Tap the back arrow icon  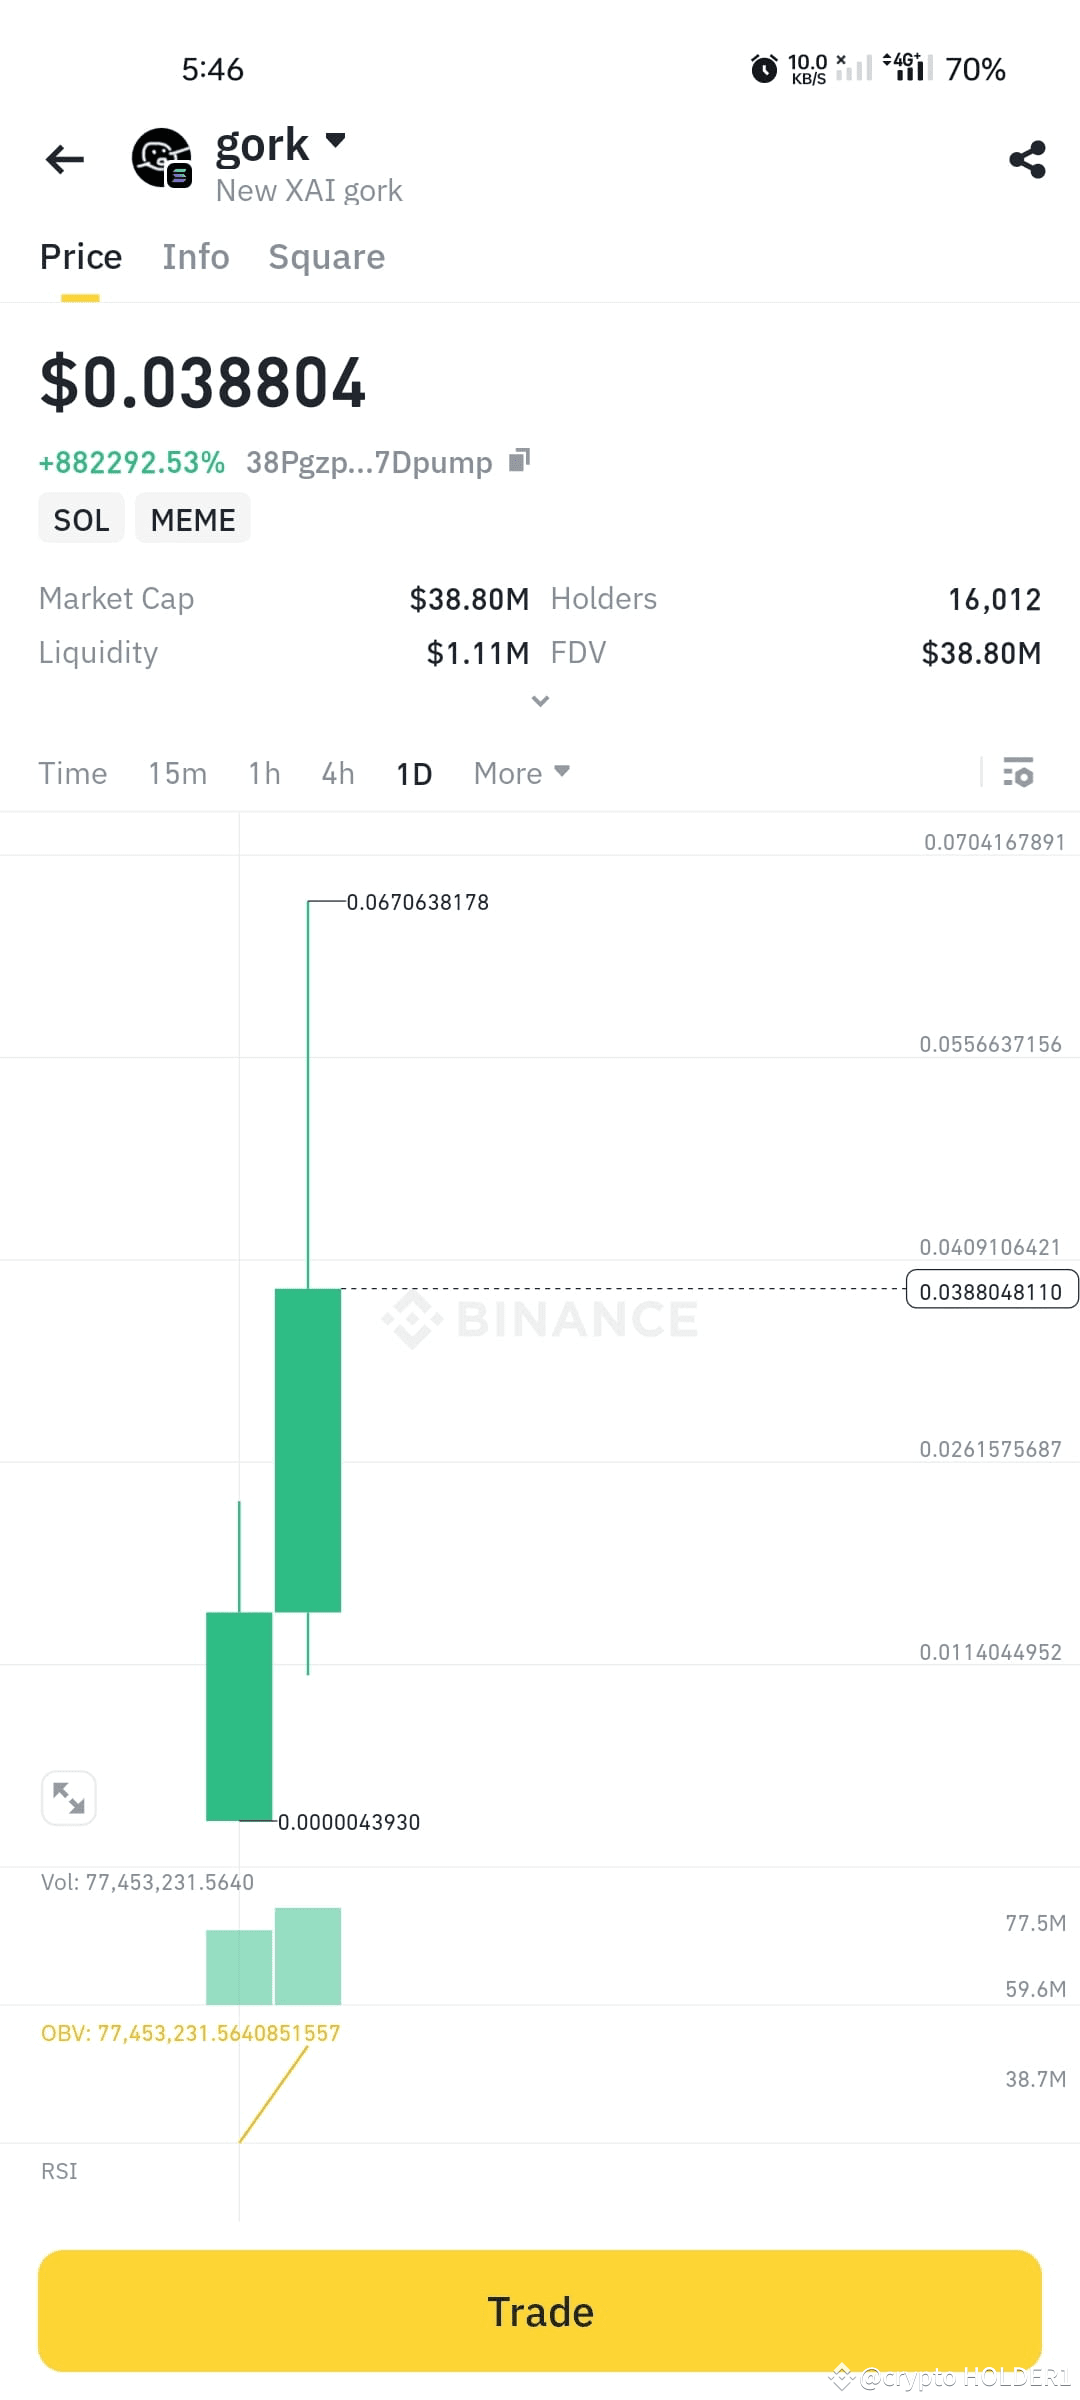(65, 159)
